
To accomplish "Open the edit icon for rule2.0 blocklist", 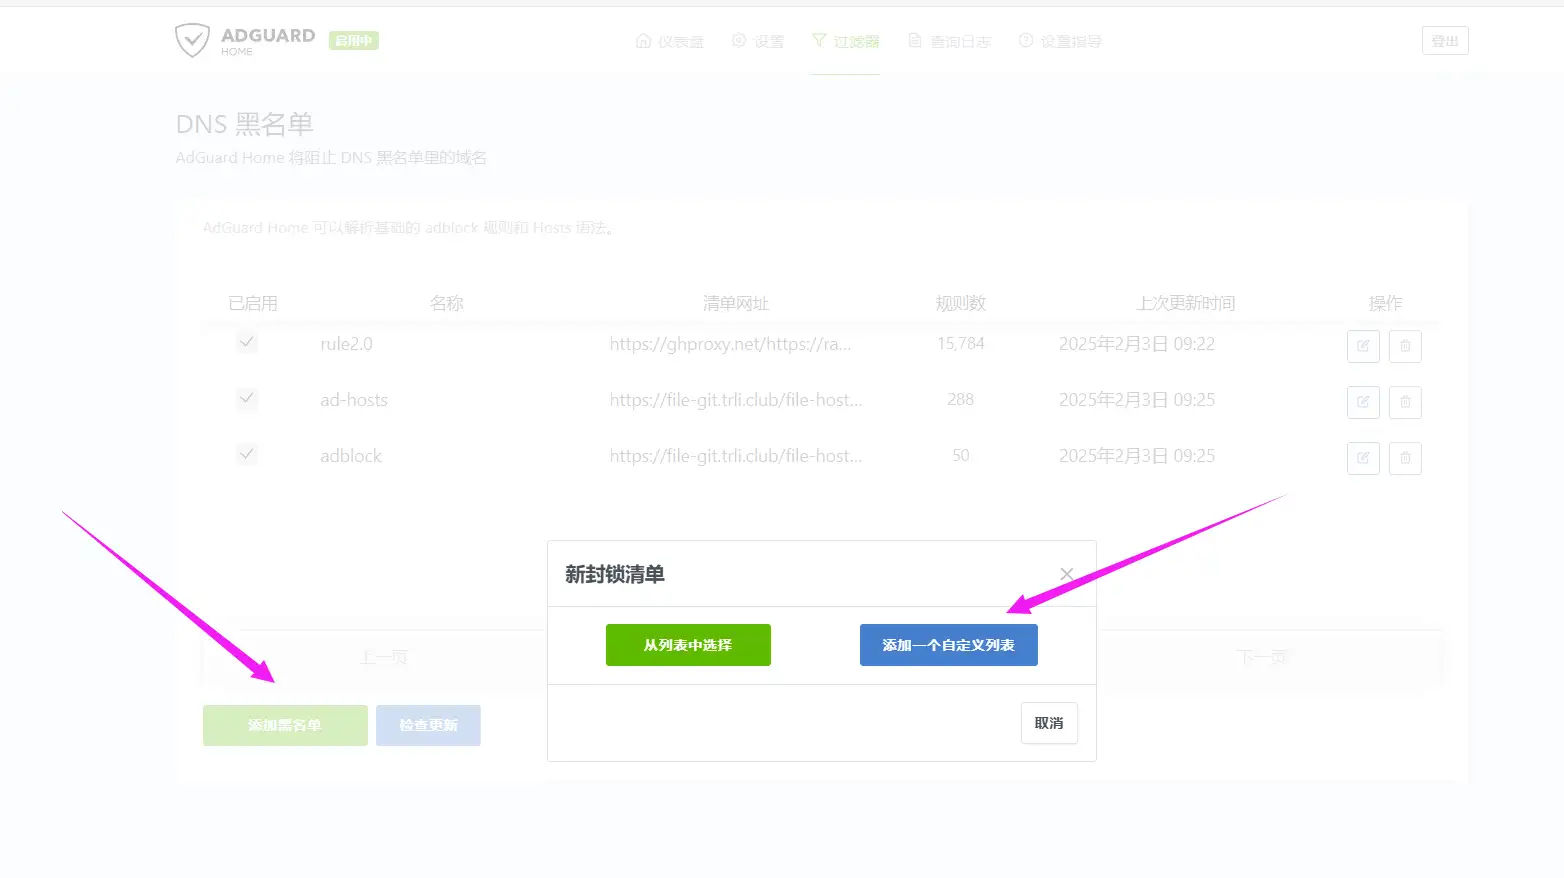I will [x=1362, y=346].
